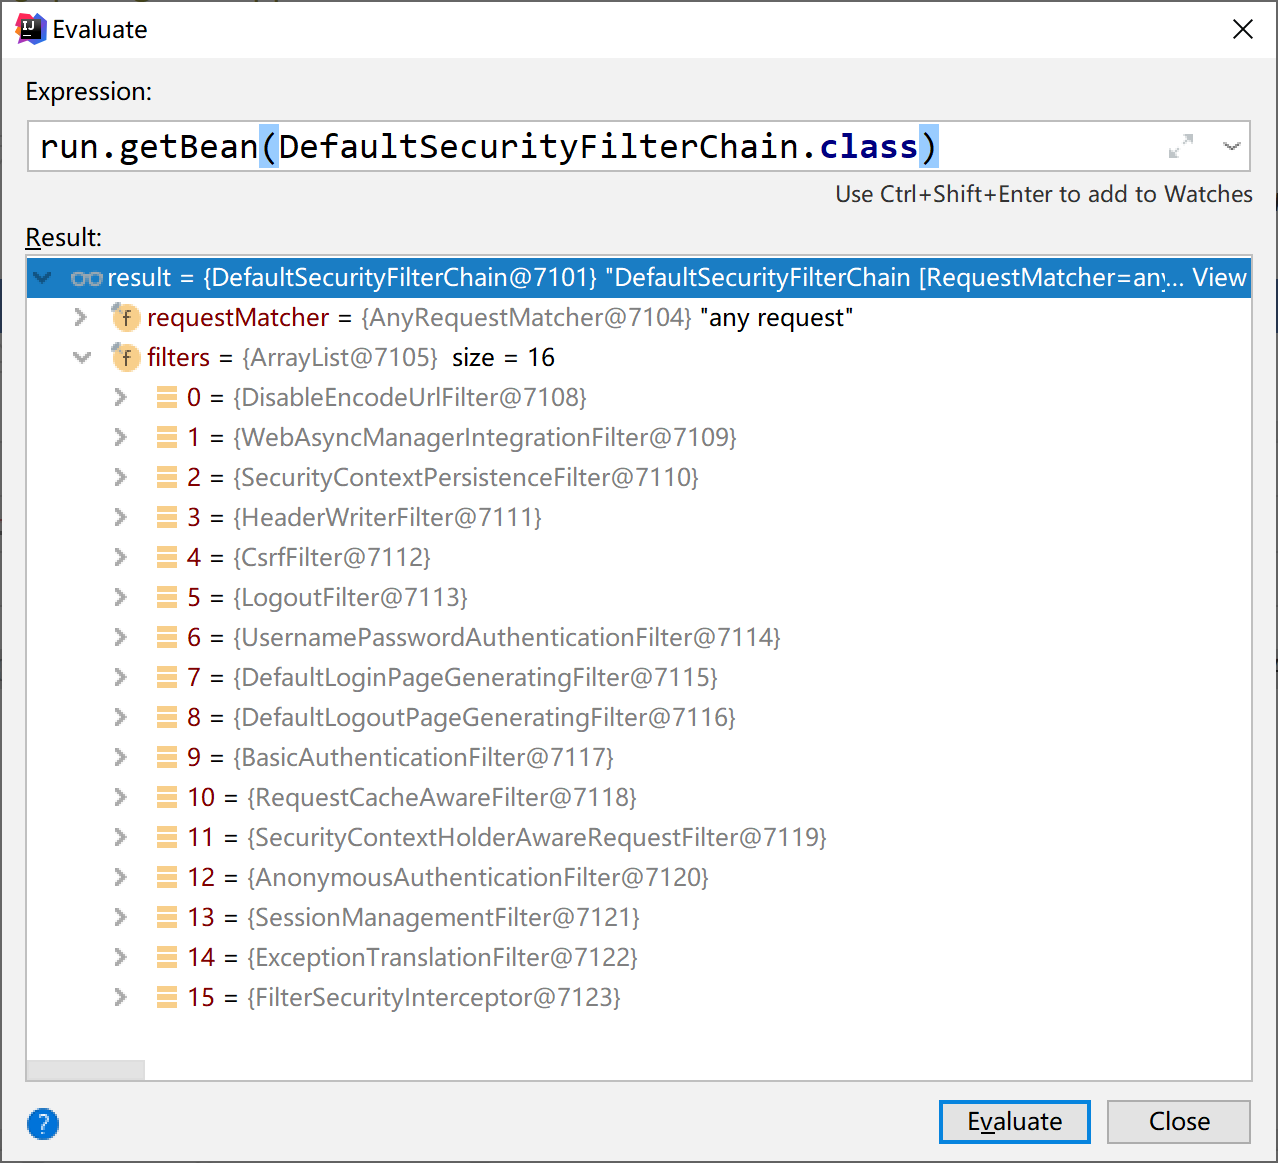Select the {ArrayList@7105} size = 16 text
Viewport: 1278px width, 1163px height.
(398, 357)
